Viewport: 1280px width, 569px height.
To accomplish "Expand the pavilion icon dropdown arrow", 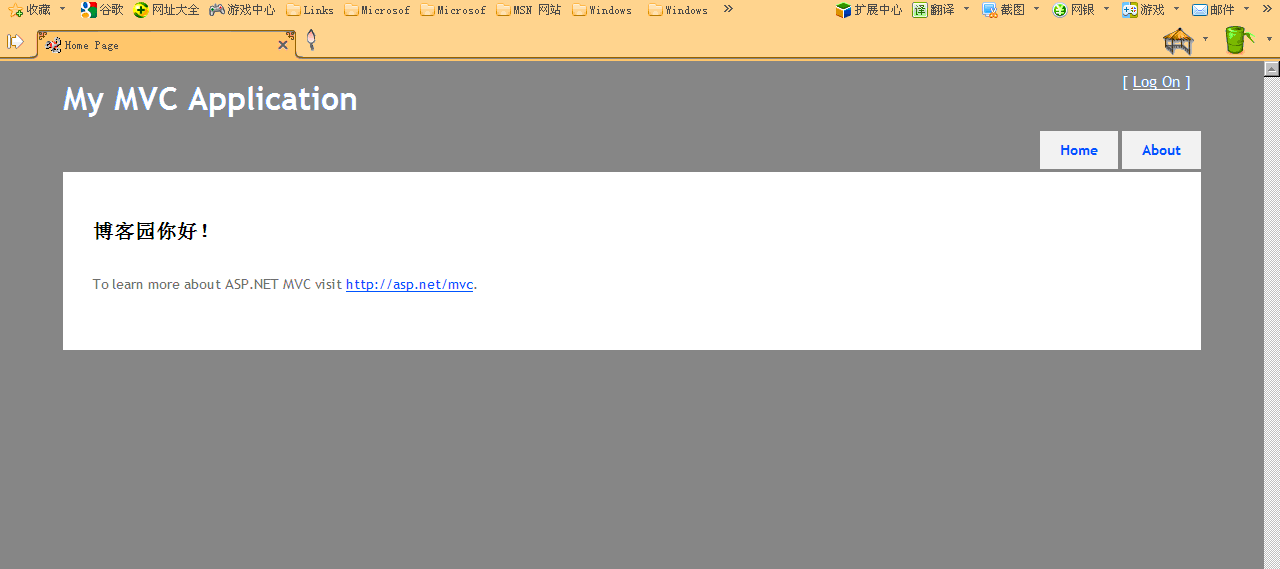I will (1205, 40).
